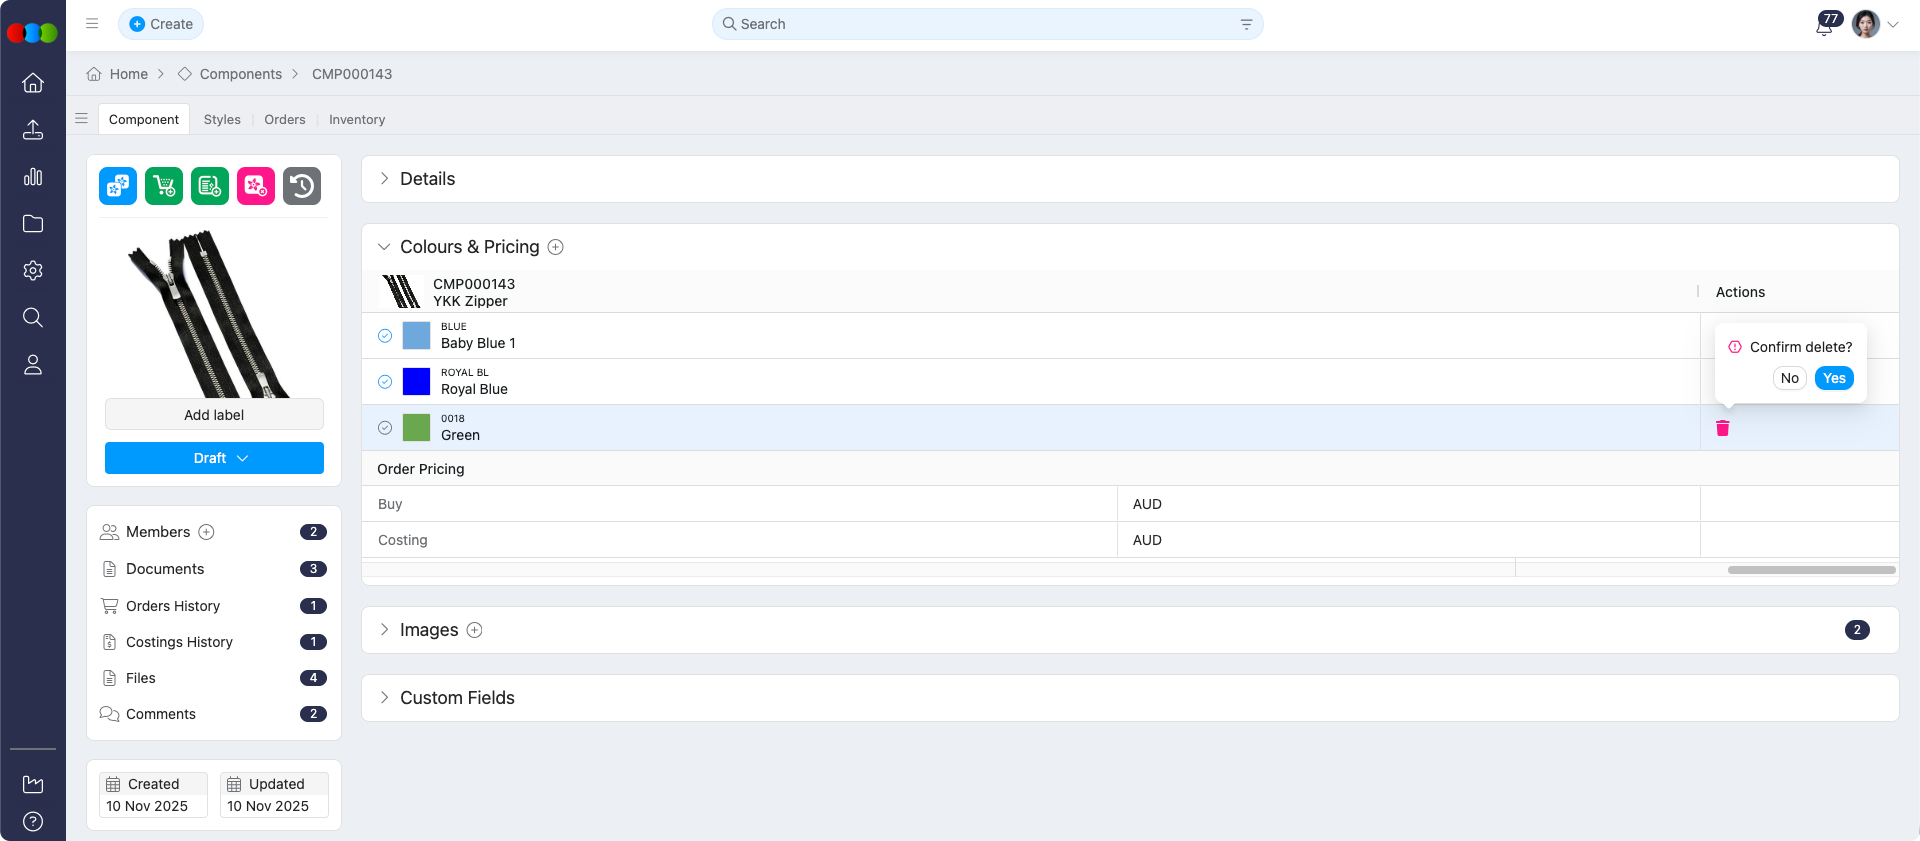
Task: Open the history clock icon button
Action: pos(302,186)
